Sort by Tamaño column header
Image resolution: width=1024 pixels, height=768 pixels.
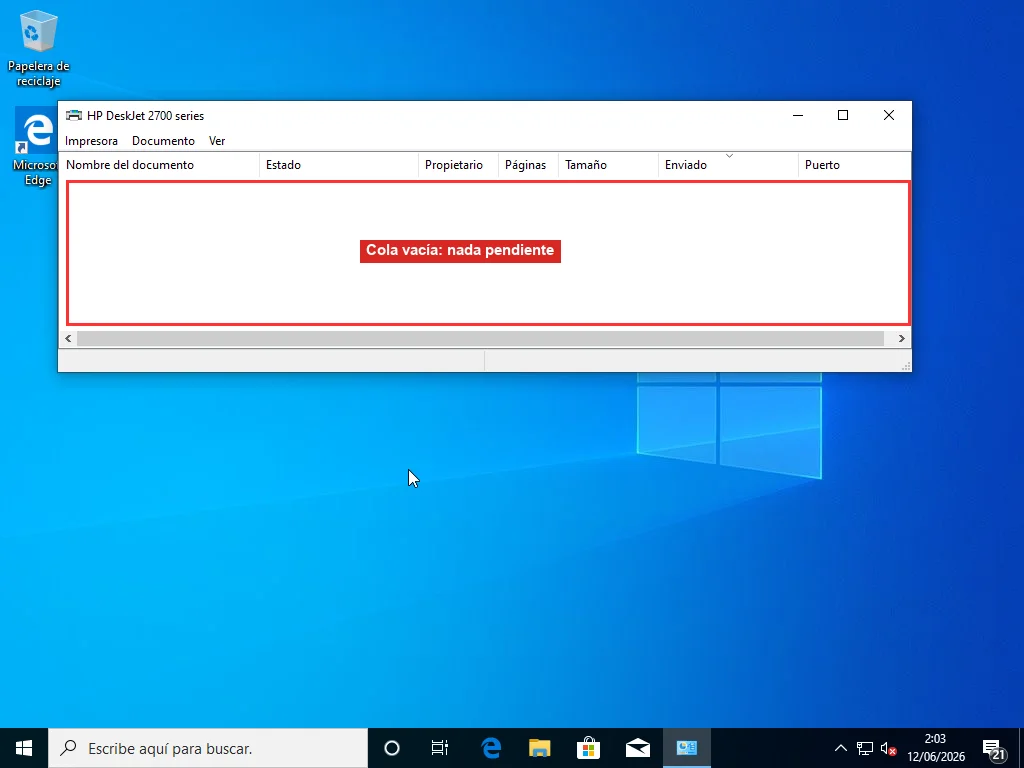[609, 165]
